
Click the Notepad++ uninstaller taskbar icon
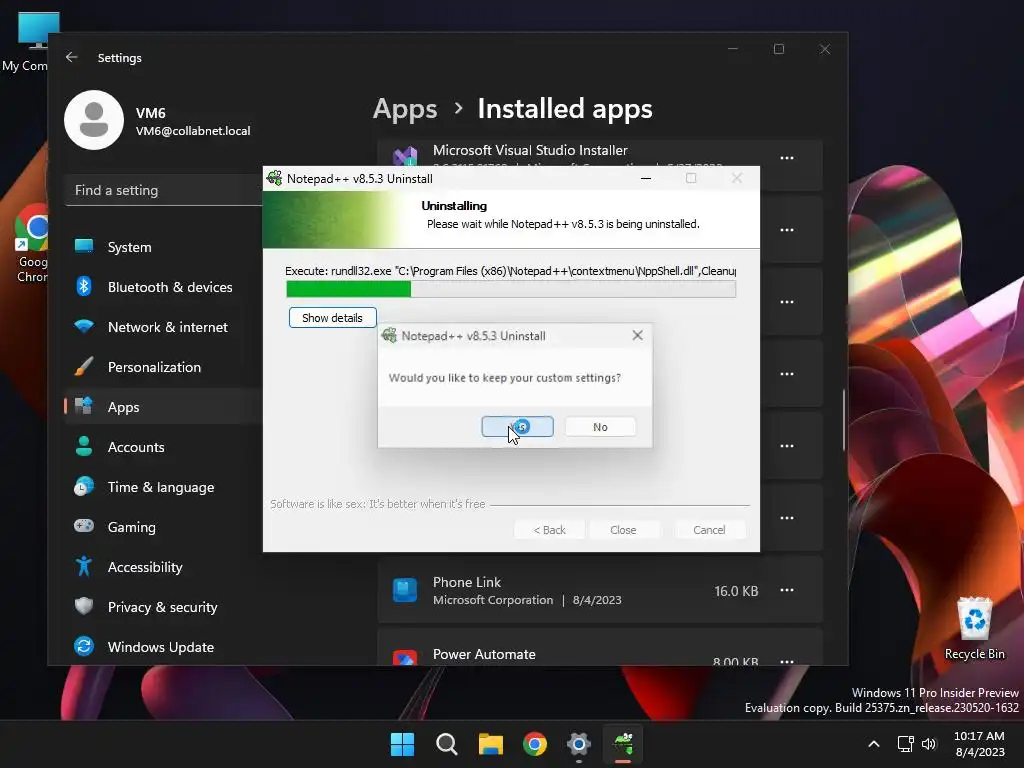[x=623, y=744]
